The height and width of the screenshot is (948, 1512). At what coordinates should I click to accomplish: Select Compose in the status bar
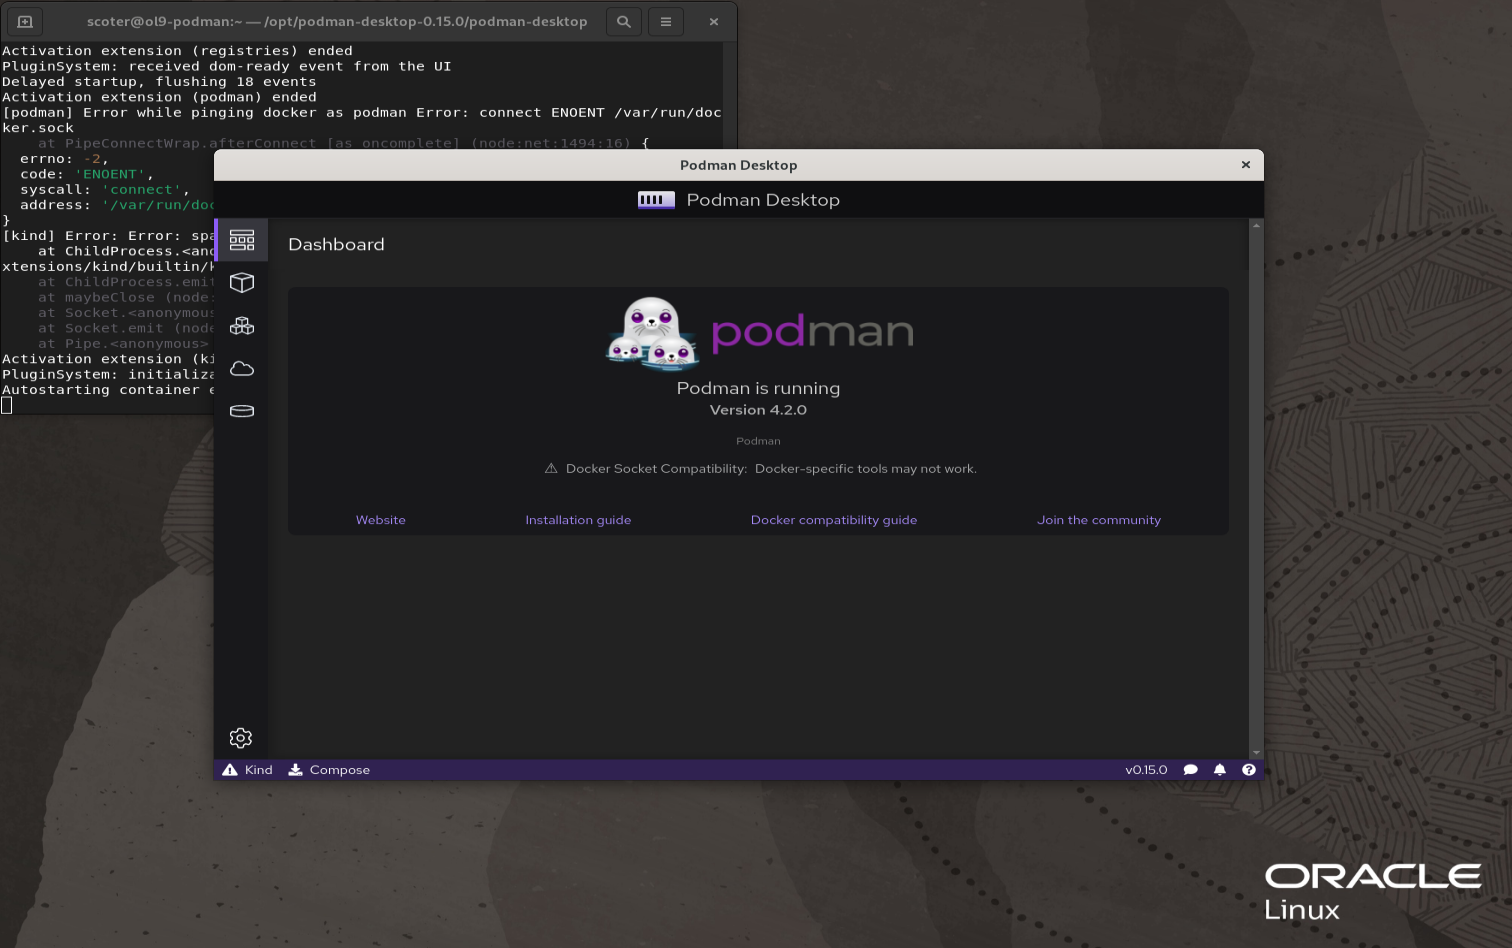329,769
